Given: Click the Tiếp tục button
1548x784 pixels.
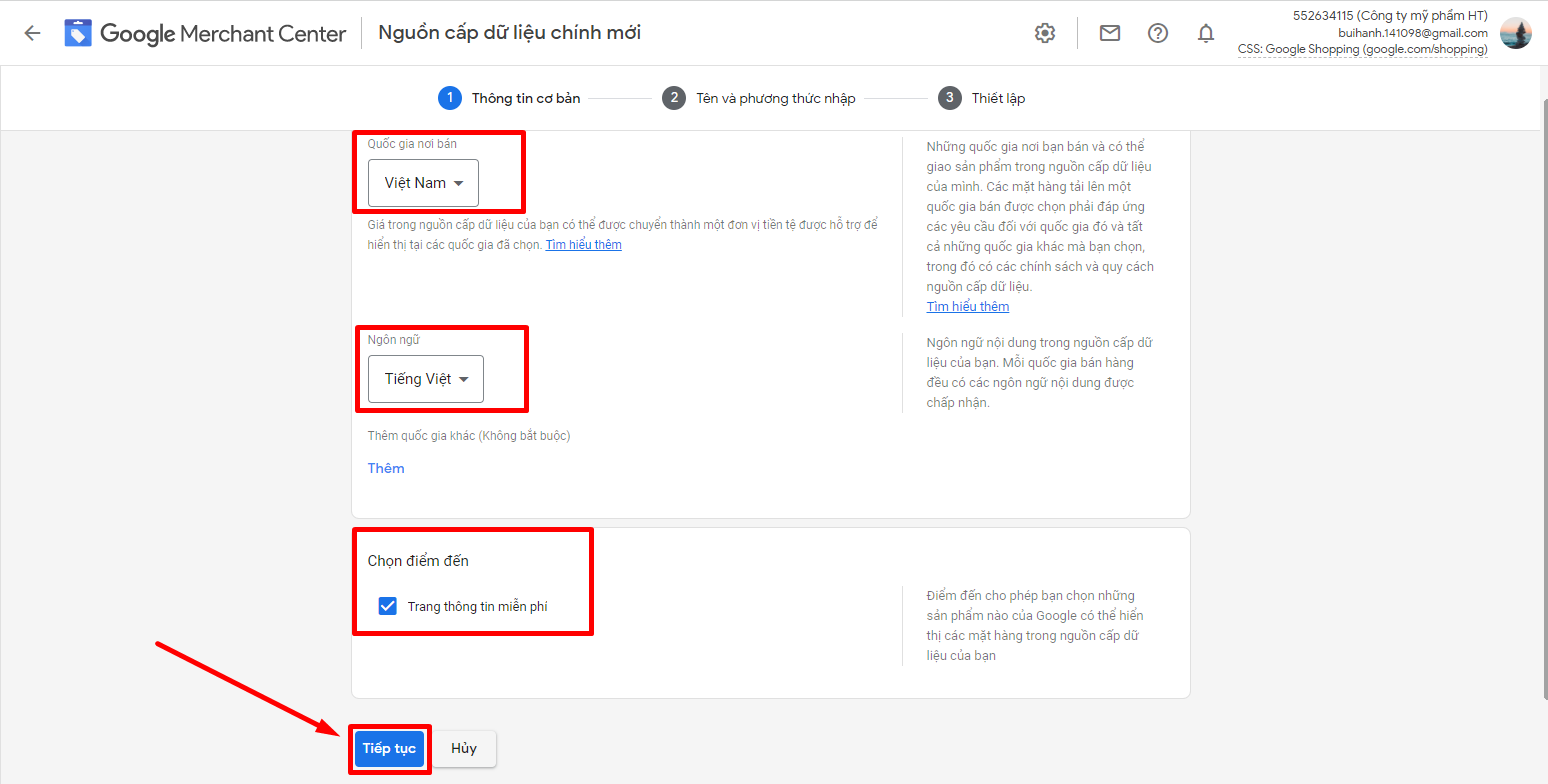Looking at the screenshot, I should pos(389,749).
